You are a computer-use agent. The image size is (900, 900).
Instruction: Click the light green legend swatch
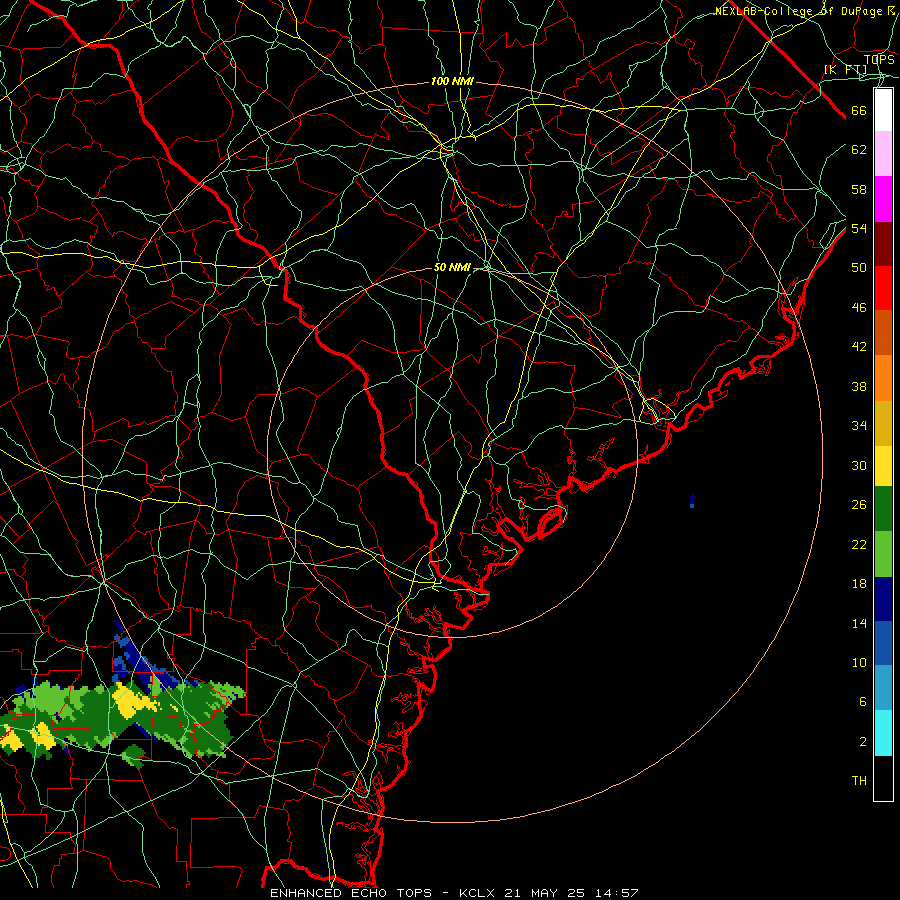[x=883, y=554]
